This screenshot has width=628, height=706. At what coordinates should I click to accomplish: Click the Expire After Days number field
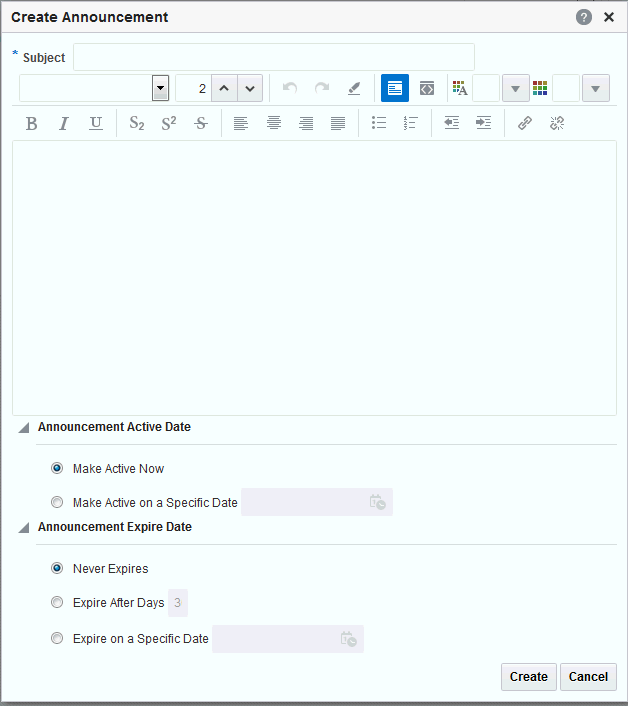pyautogui.click(x=178, y=603)
